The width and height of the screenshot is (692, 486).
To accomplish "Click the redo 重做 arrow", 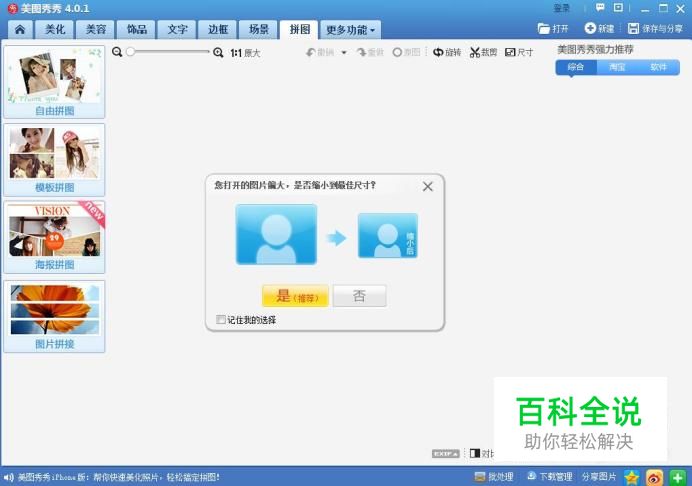I will pos(370,53).
